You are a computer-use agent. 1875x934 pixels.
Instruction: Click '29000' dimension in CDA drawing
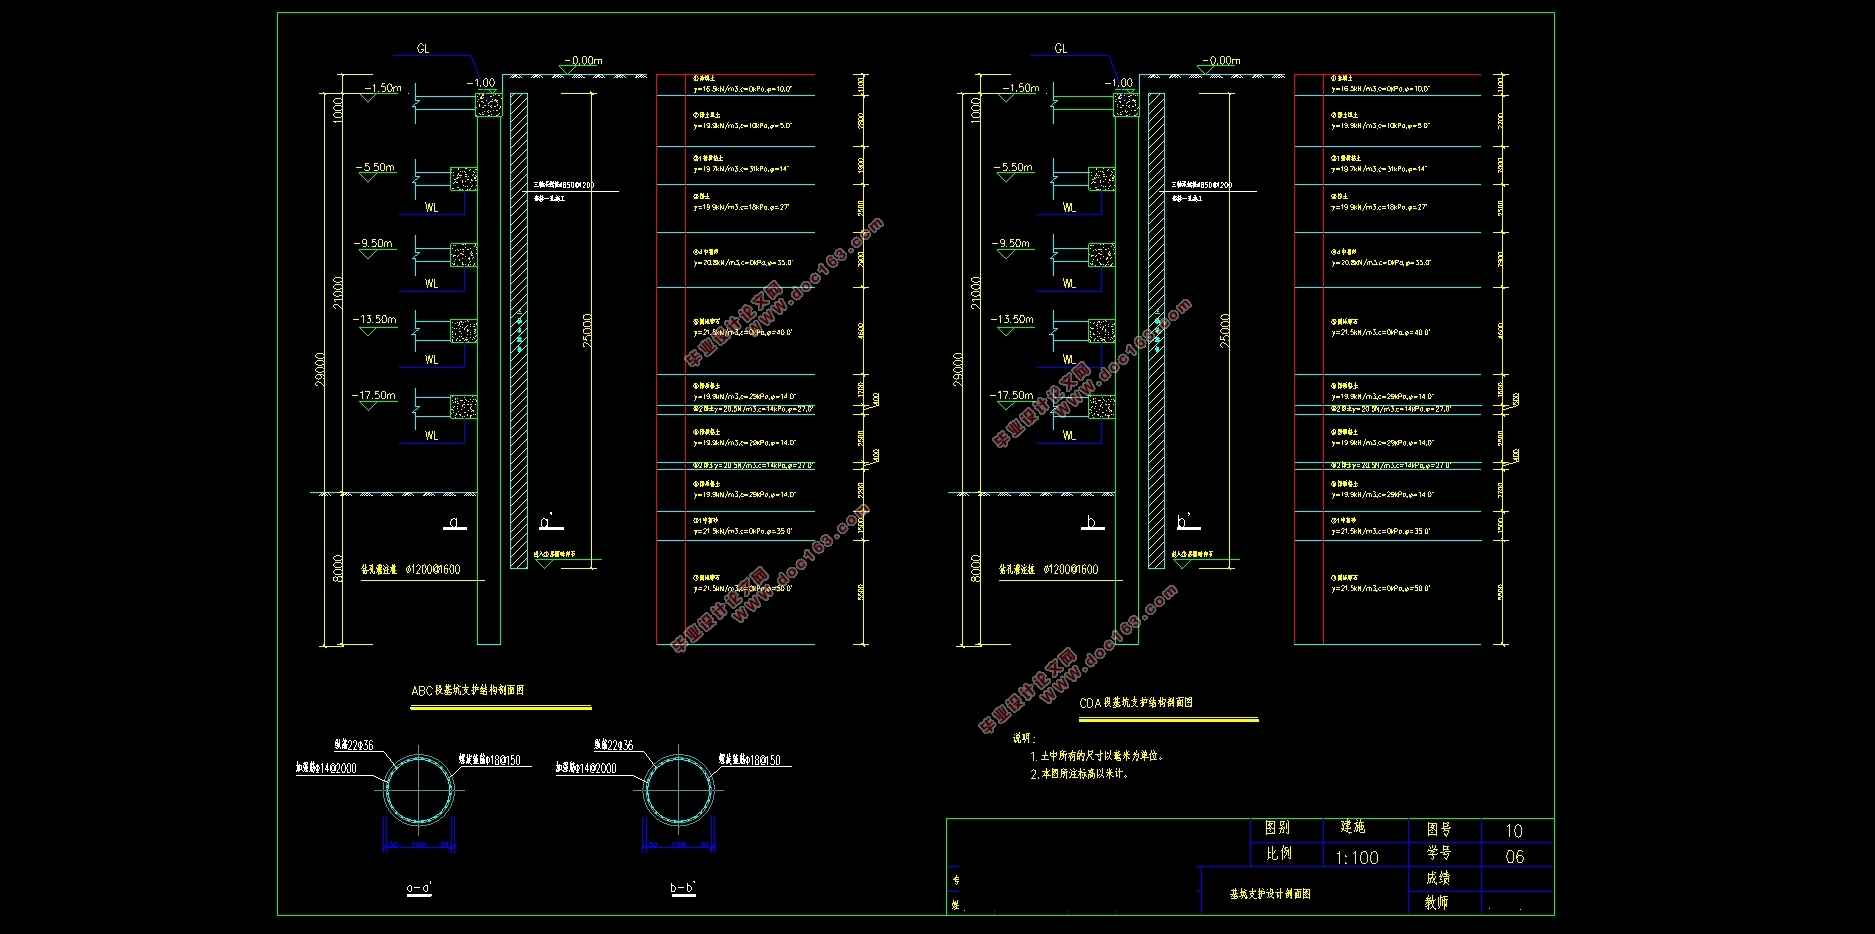click(x=958, y=369)
